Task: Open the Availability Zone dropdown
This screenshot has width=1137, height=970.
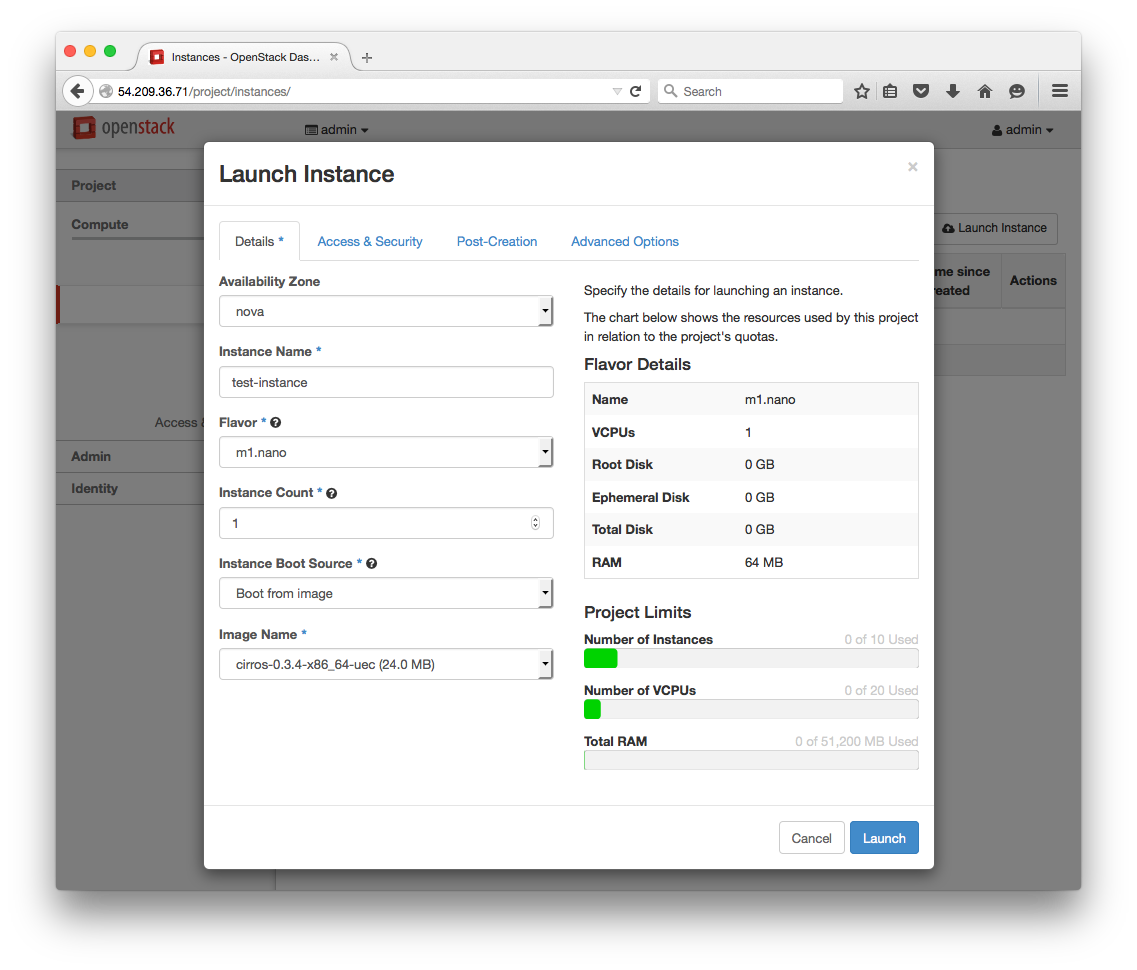Action: pyautogui.click(x=386, y=311)
